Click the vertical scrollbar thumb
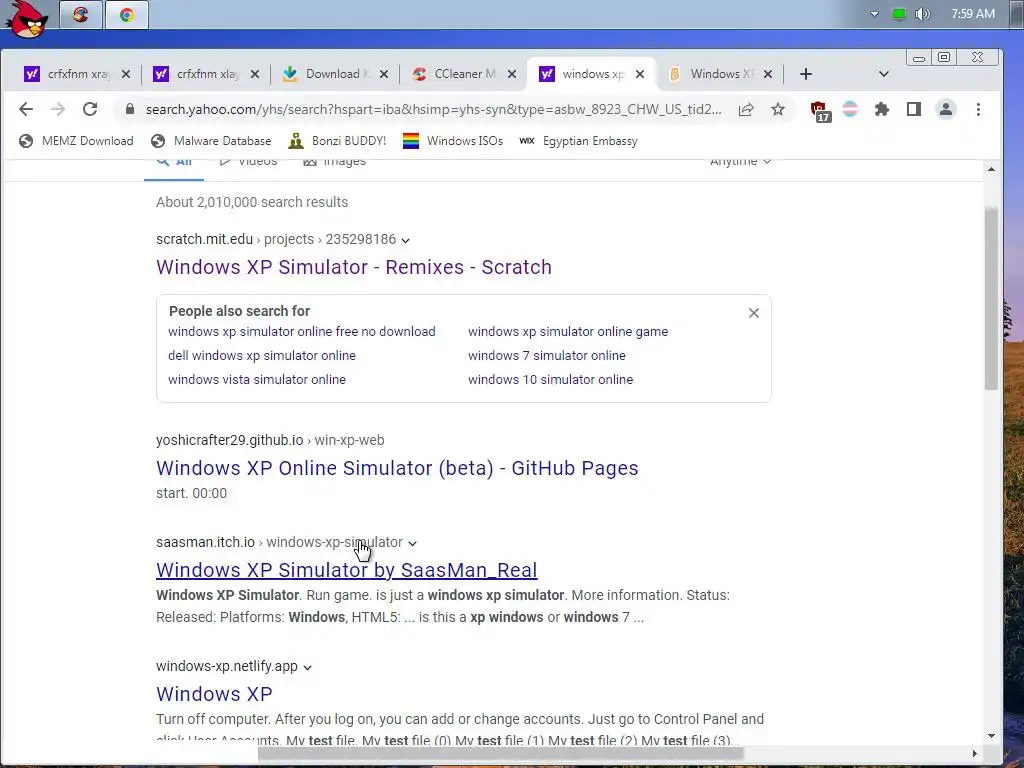Viewport: 1024px width, 768px height. click(x=991, y=298)
